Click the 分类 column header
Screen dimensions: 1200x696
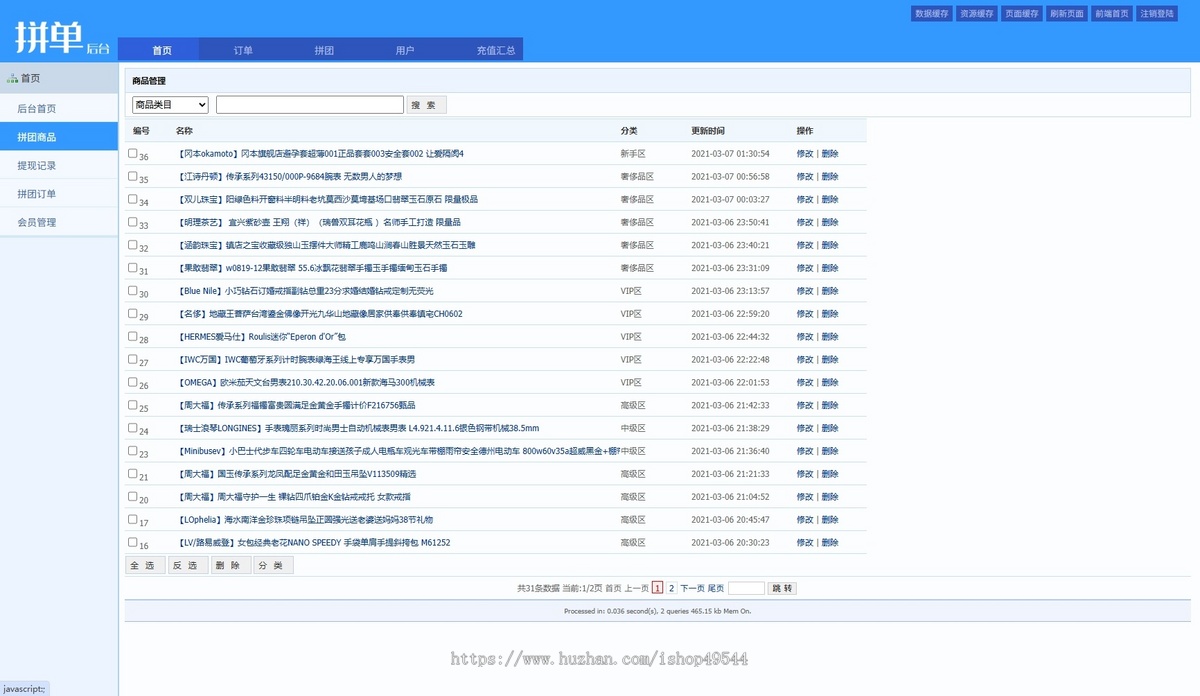click(629, 131)
